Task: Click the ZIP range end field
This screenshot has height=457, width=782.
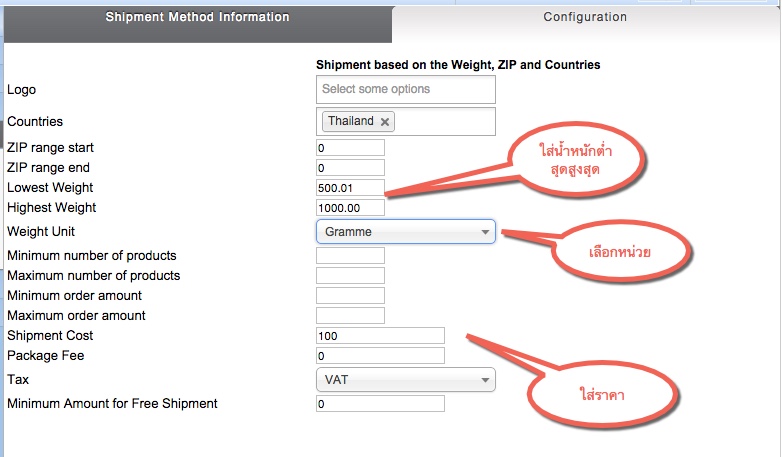Action: click(x=350, y=168)
